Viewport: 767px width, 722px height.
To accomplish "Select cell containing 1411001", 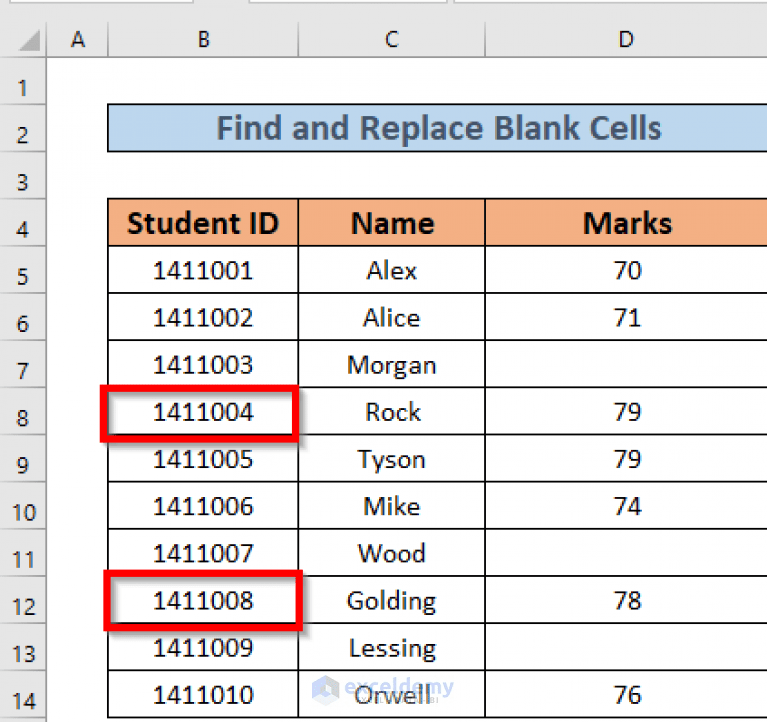I will click(x=203, y=270).
